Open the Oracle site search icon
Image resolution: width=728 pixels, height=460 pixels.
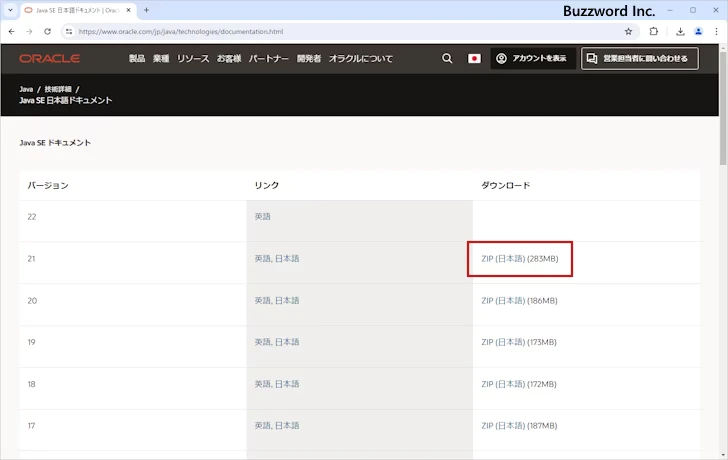click(x=447, y=58)
